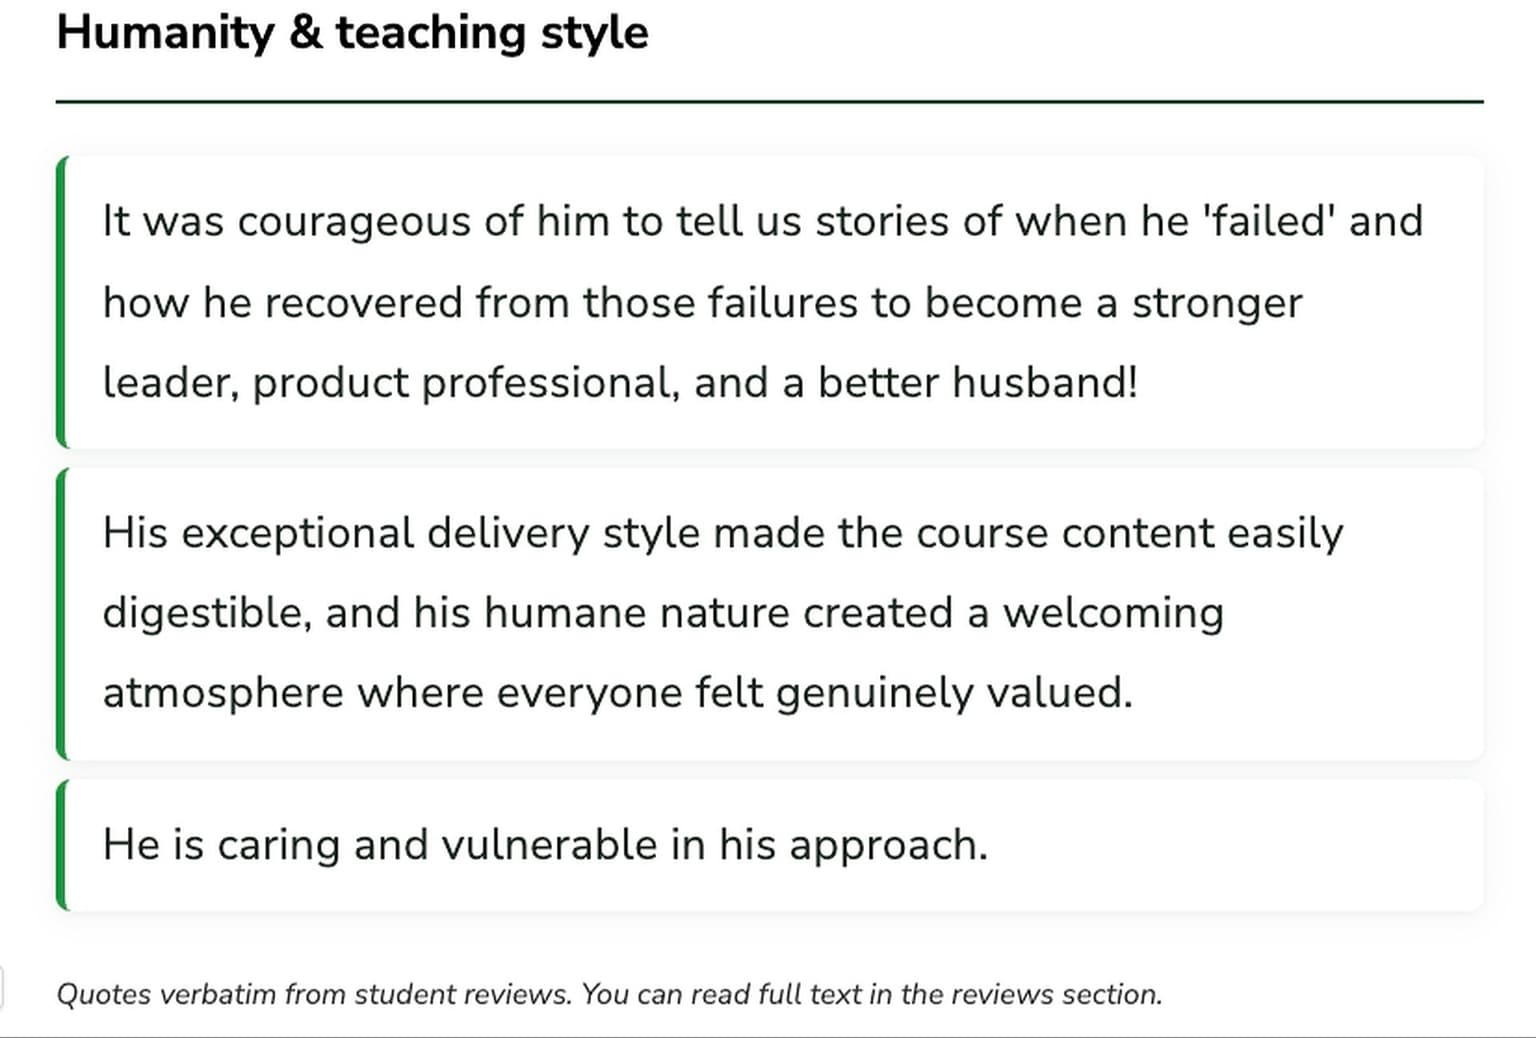Click the green accent bar on first quote

pyautogui.click(x=62, y=302)
